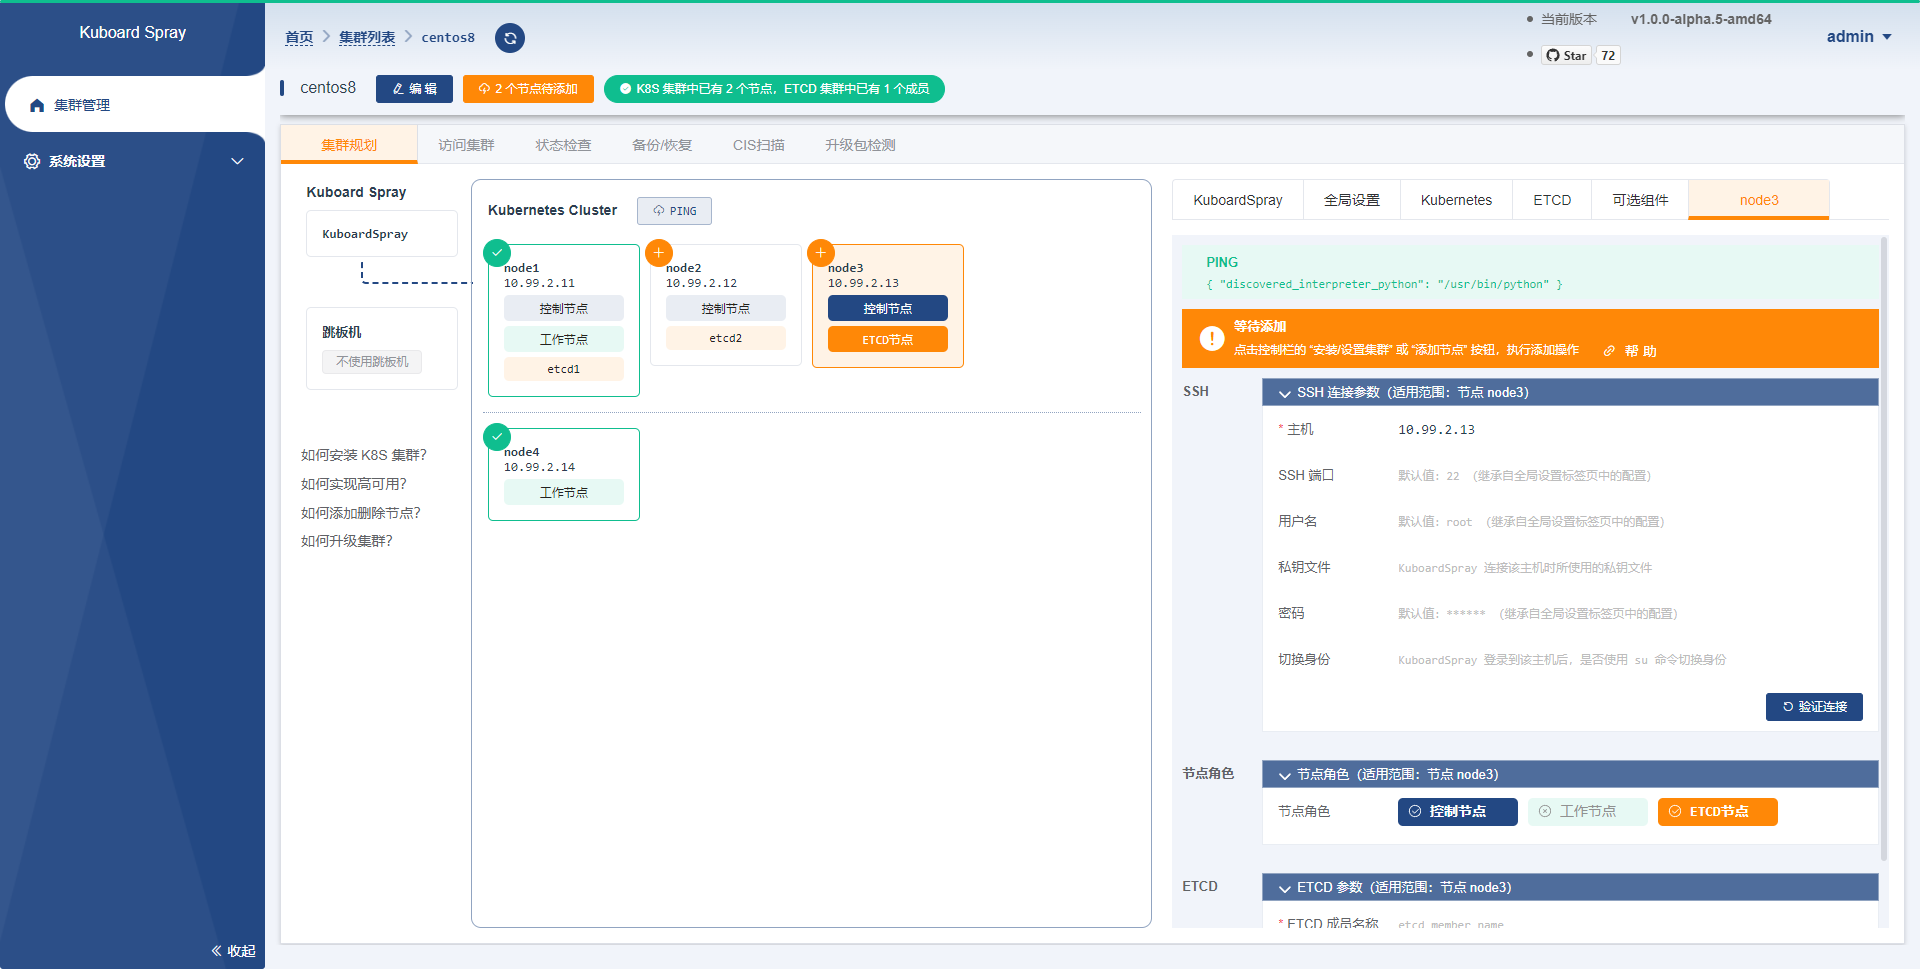The height and width of the screenshot is (969, 1920).
Task: Select 集群管理 in the sidebar
Action: click(x=135, y=105)
